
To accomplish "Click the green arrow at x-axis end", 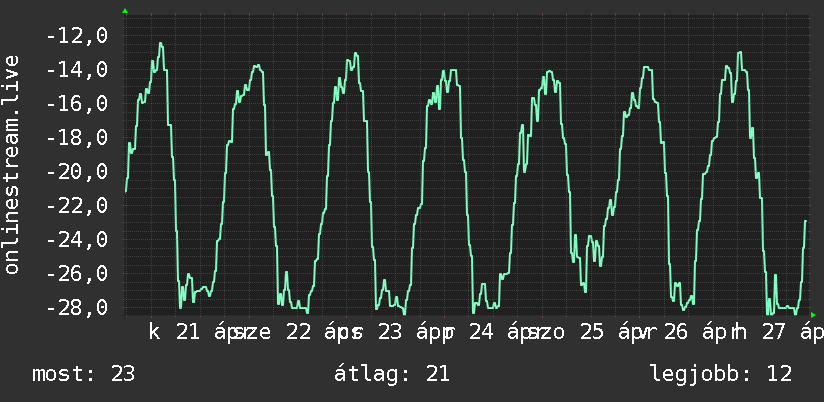I will click(813, 315).
